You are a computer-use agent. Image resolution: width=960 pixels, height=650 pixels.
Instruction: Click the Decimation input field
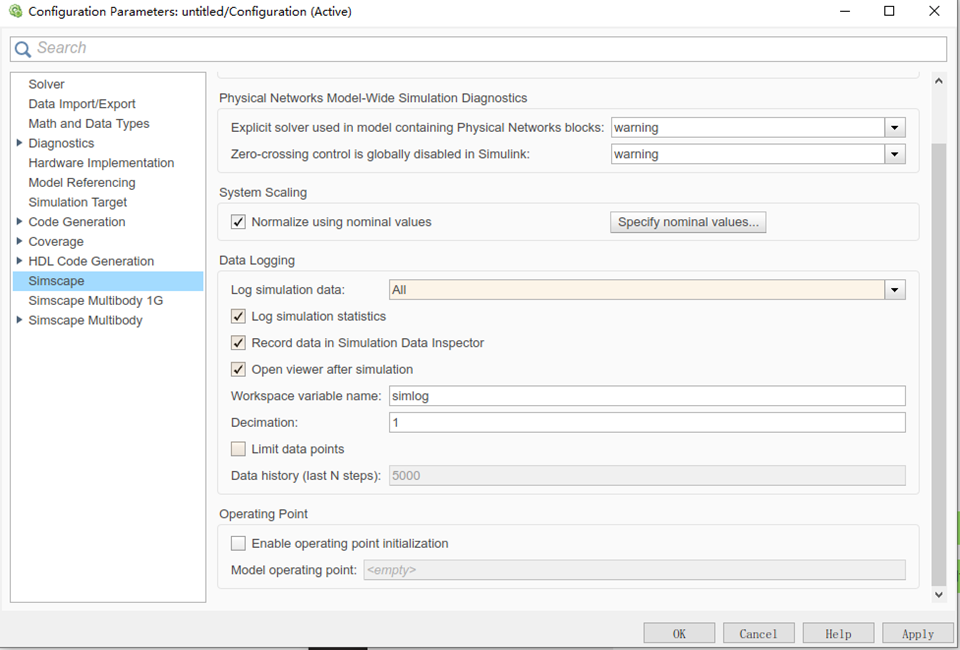click(x=647, y=422)
